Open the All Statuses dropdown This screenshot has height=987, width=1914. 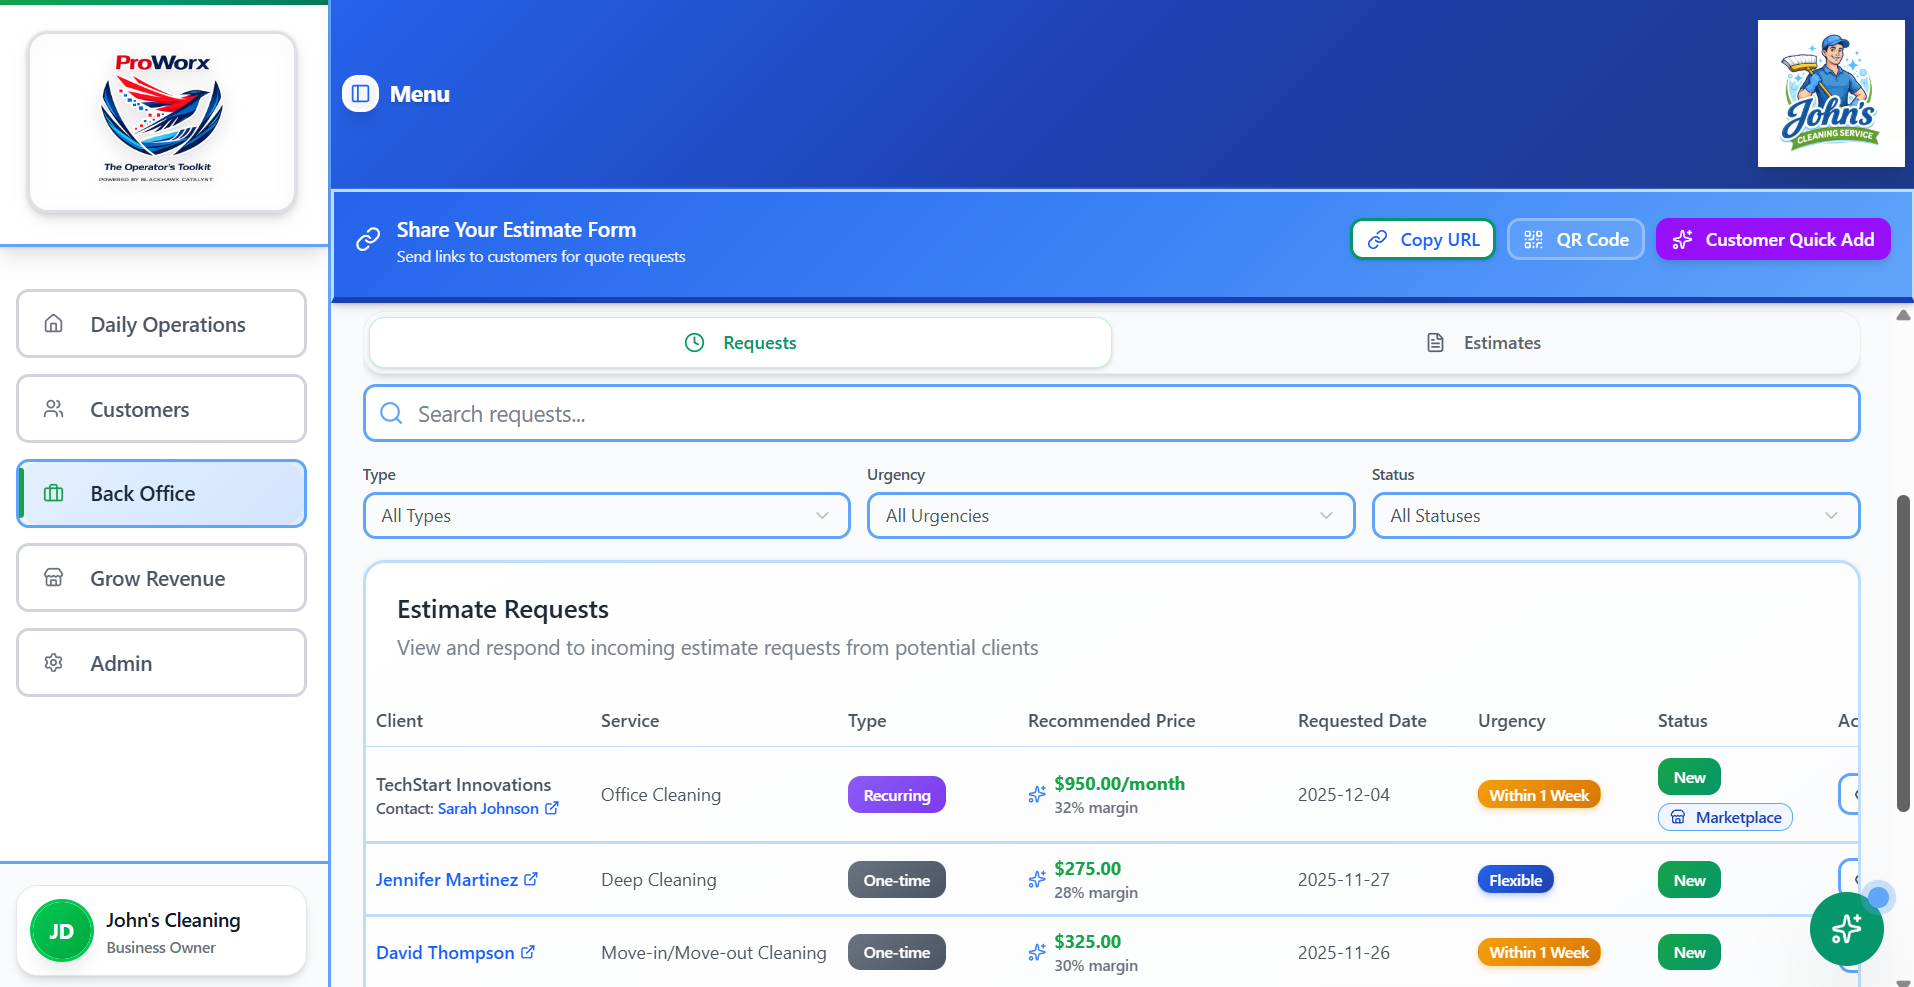point(1614,515)
